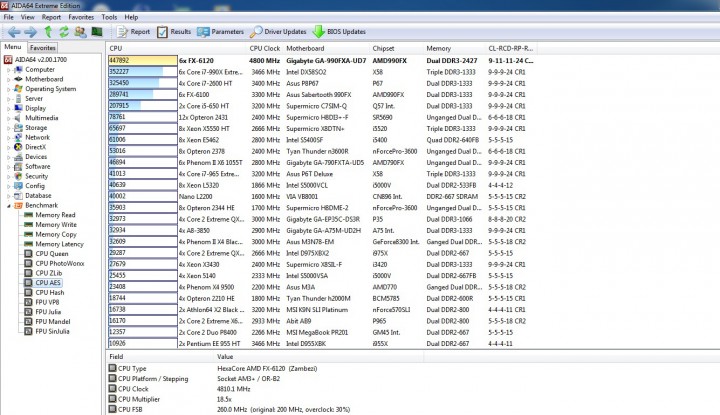Screen dimensions: 720x415
Task: Check for BIOS Updates
Action: pyautogui.click(x=339, y=32)
